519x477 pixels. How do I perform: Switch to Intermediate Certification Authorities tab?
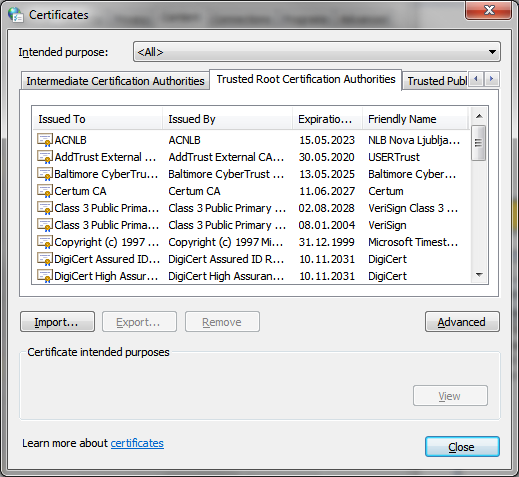coord(115,81)
